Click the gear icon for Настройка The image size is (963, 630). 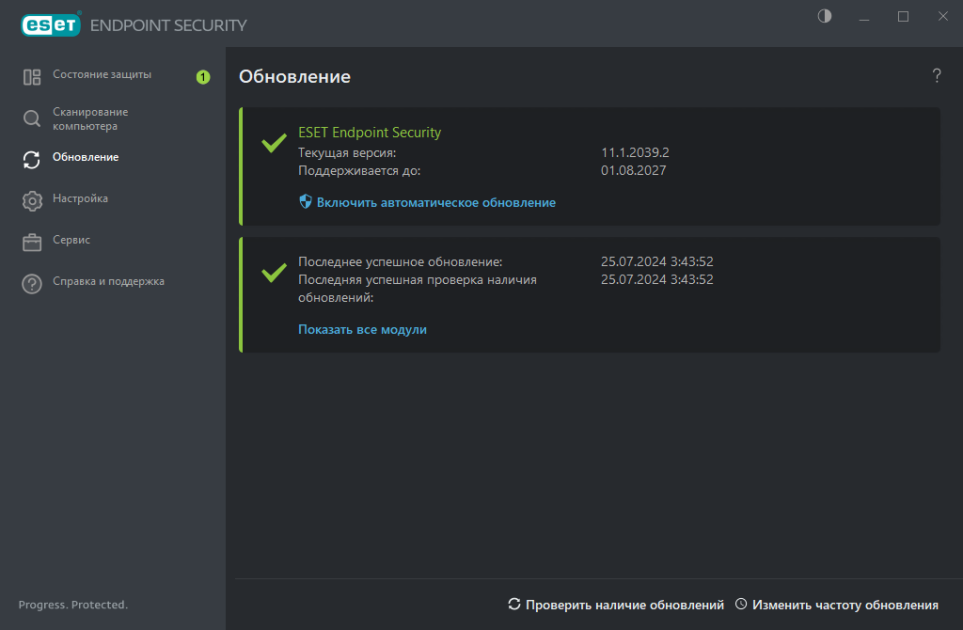(x=32, y=201)
